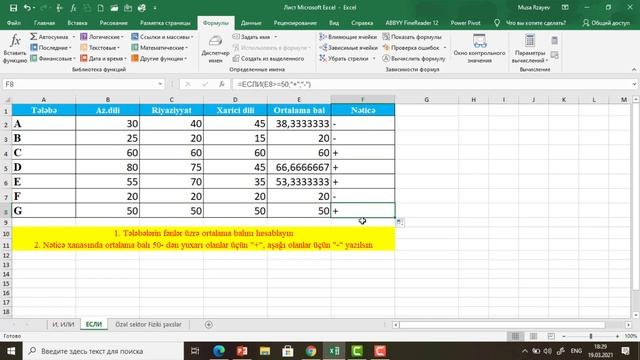Switch to the View (Вид) tab
Screen dimensions: 640x360
coord(334,23)
